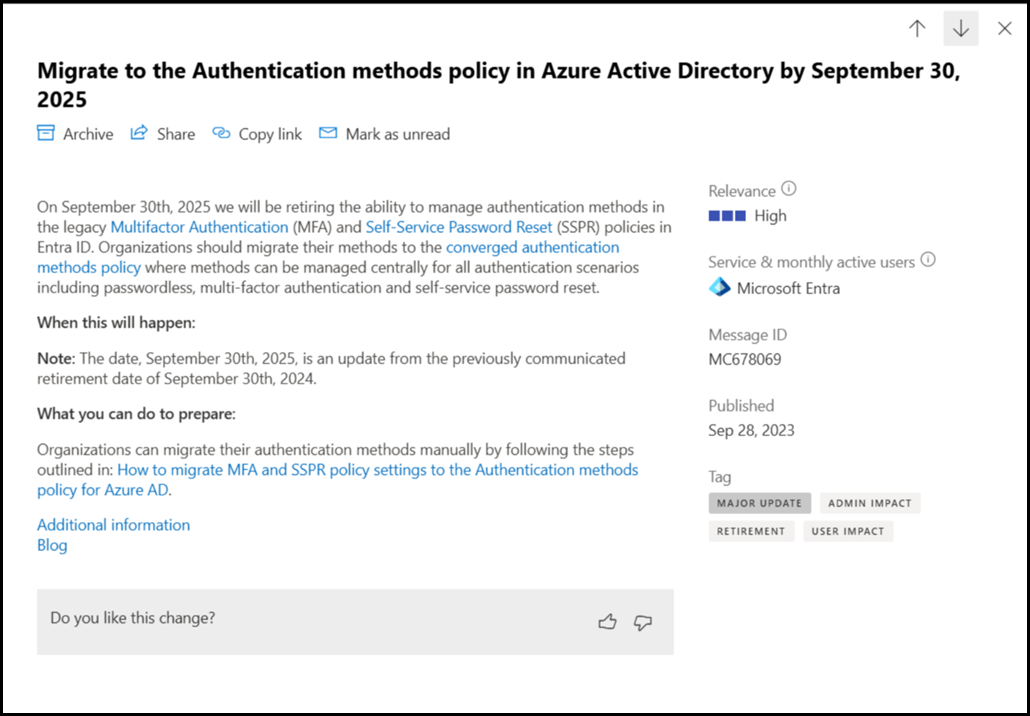1030x716 pixels.
Task: Click the Copy link chain icon
Action: [221, 133]
